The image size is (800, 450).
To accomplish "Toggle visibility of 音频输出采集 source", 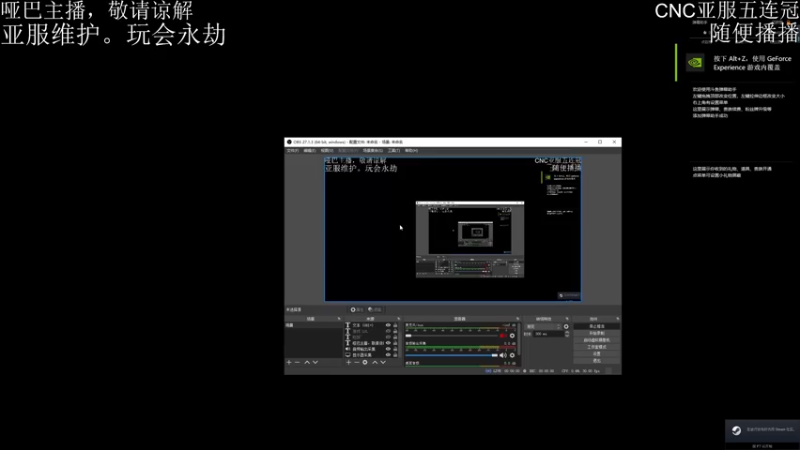I will click(388, 349).
